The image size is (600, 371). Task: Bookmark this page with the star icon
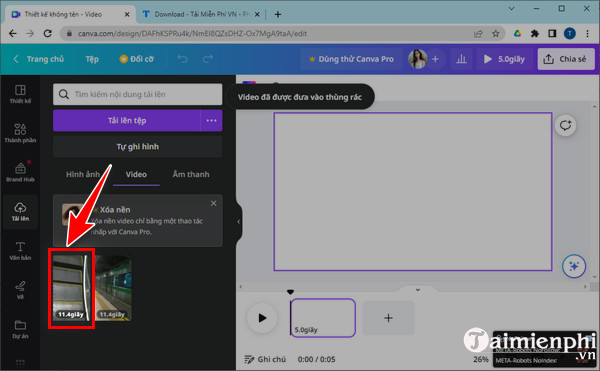coord(496,34)
